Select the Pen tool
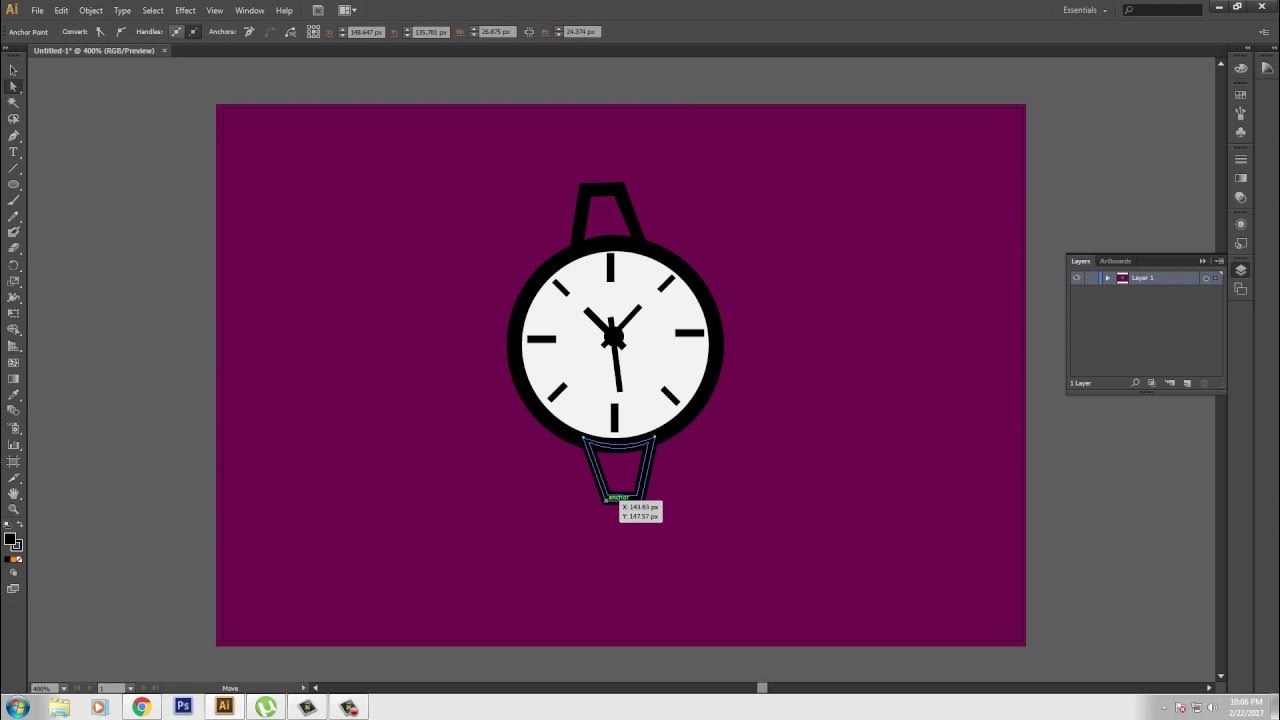The image size is (1280, 720). point(13,136)
